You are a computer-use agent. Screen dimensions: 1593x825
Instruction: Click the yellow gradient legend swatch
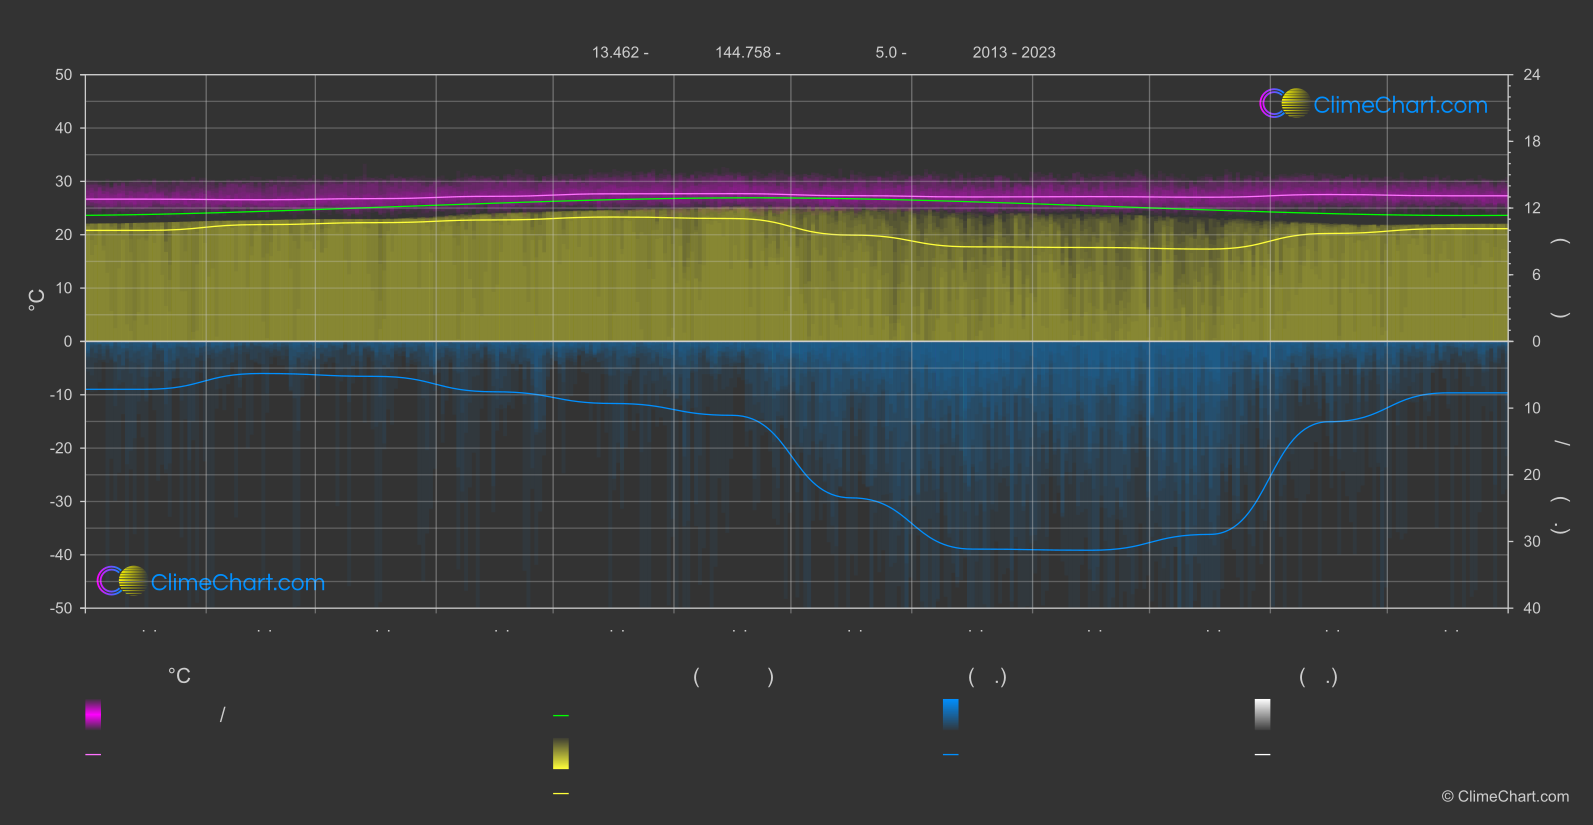(x=561, y=754)
